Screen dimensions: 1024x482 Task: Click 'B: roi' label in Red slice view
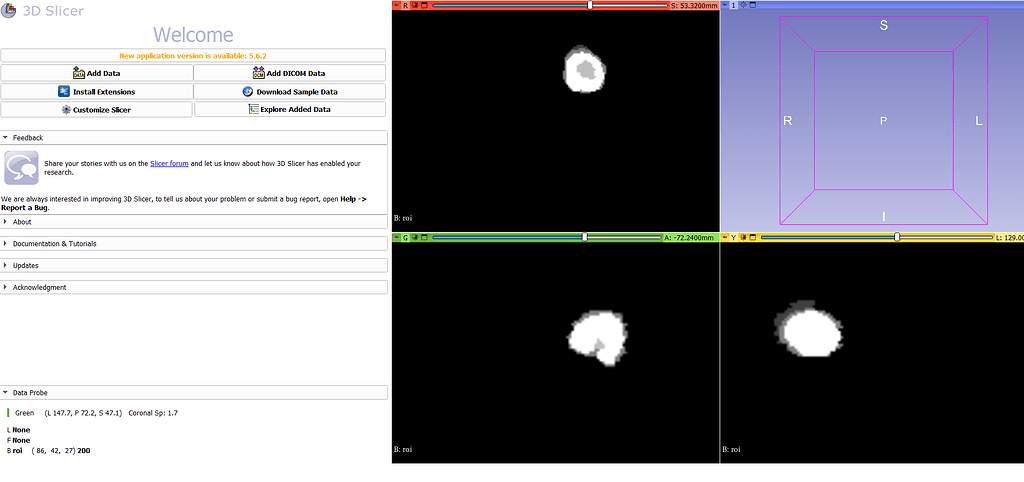click(403, 217)
